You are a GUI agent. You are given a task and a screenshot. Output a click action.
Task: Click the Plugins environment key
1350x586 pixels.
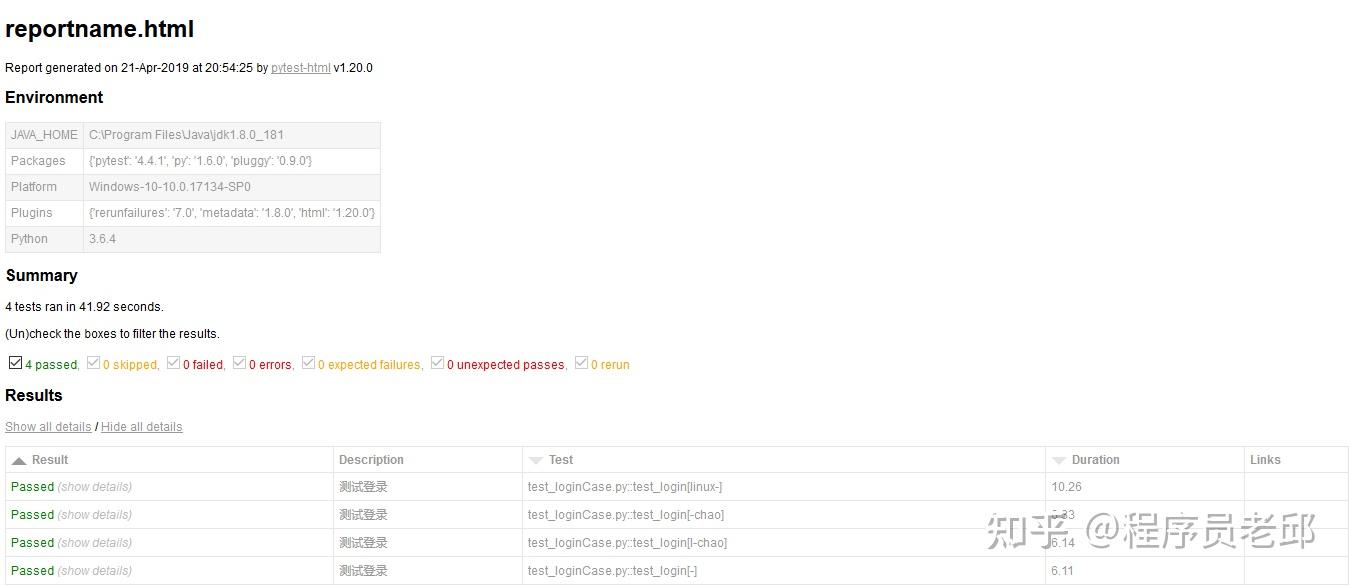click(x=32, y=213)
